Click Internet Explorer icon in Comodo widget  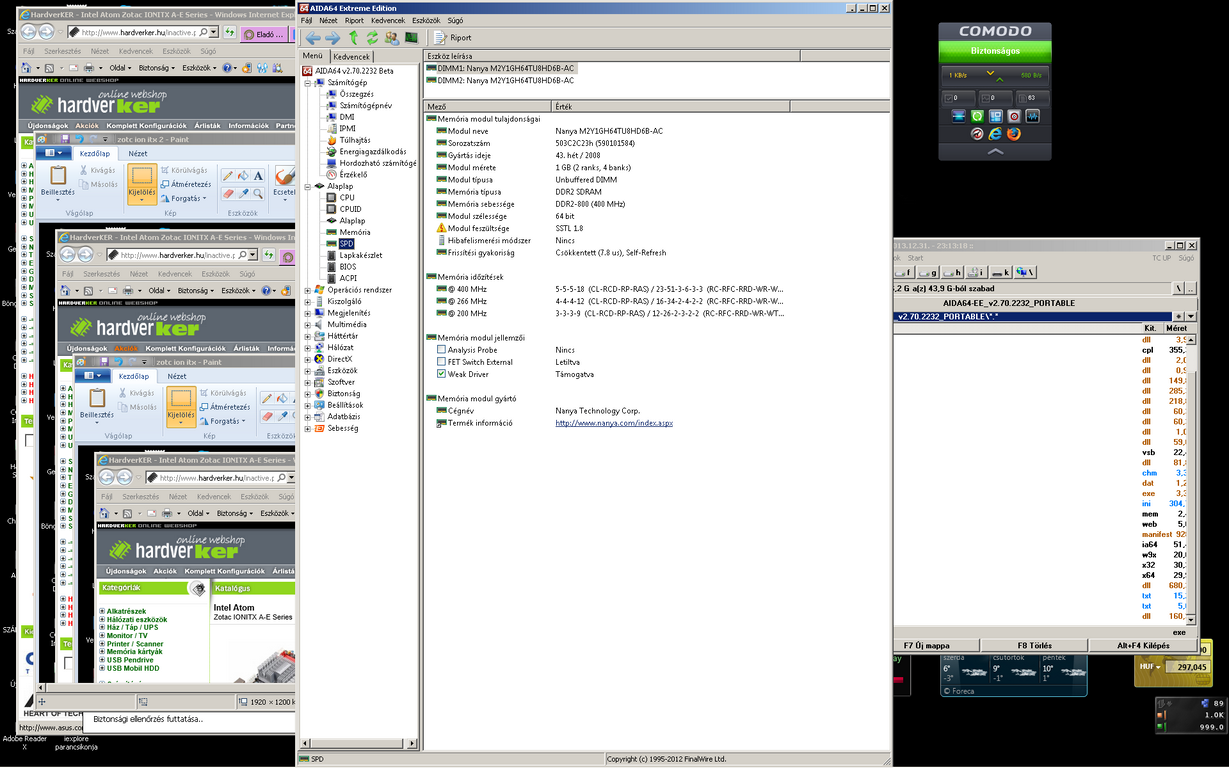tap(995, 134)
